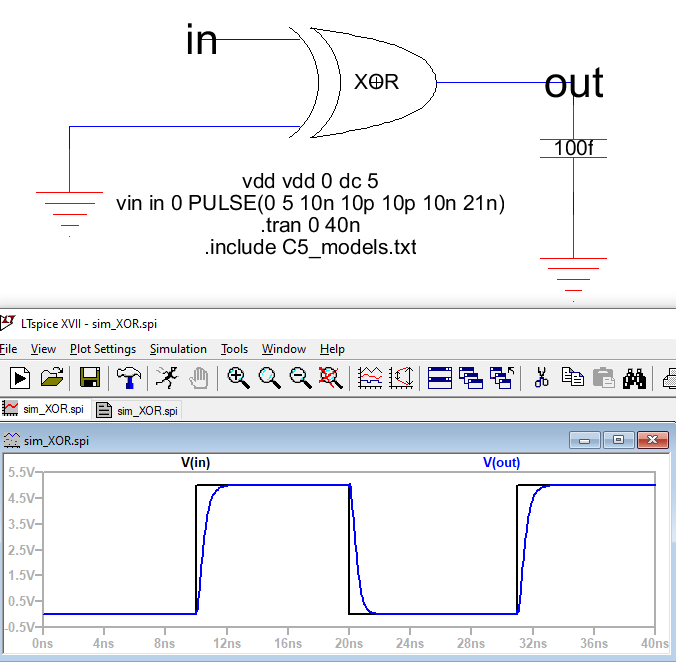Open the Simulation menu
Screen dimensions: 676x662
point(178,349)
